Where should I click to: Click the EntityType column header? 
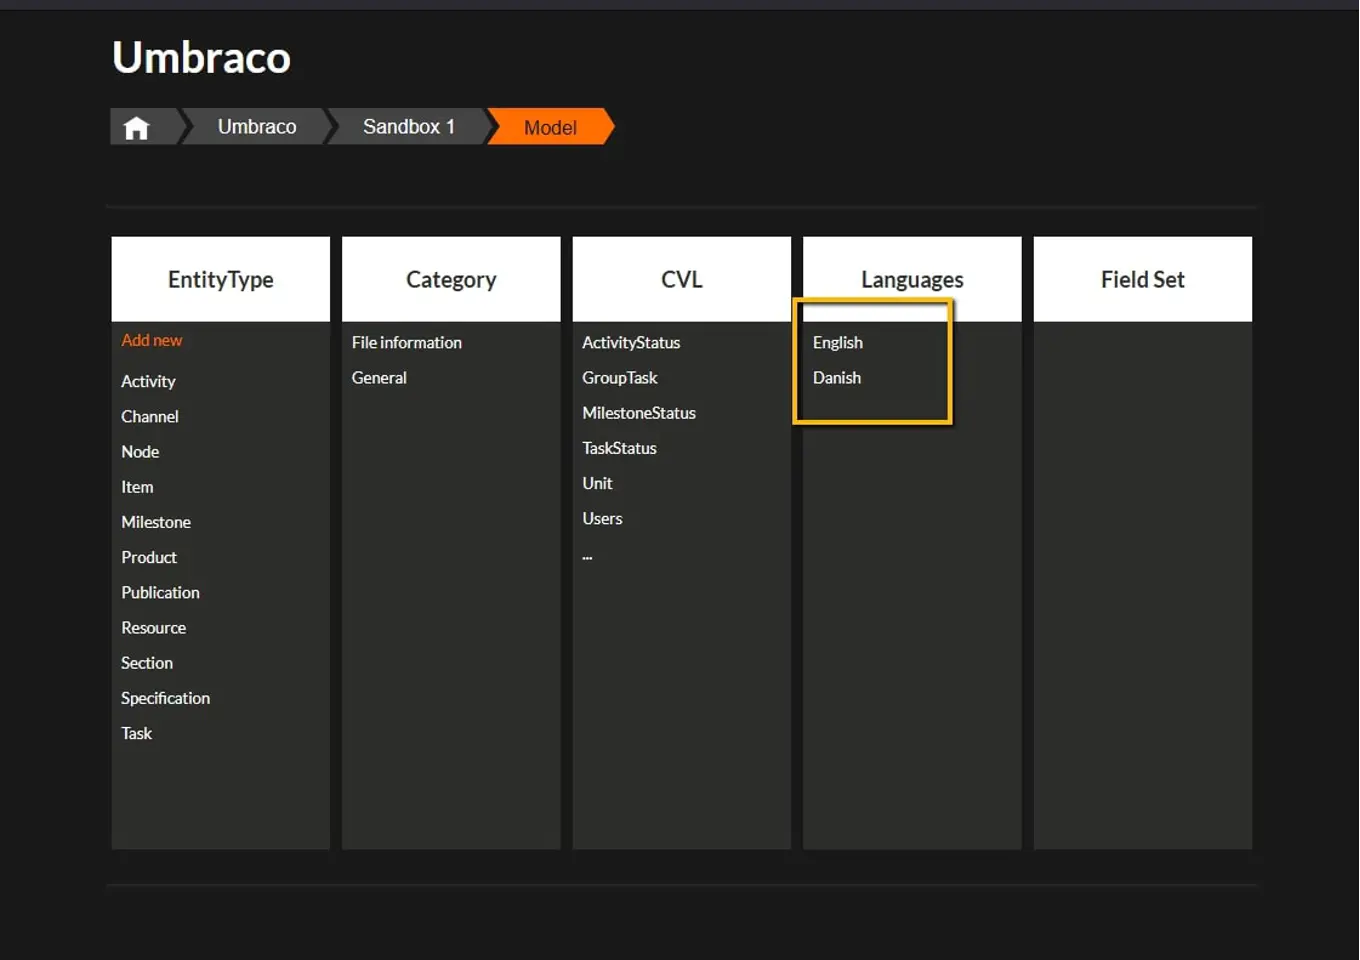coord(221,279)
